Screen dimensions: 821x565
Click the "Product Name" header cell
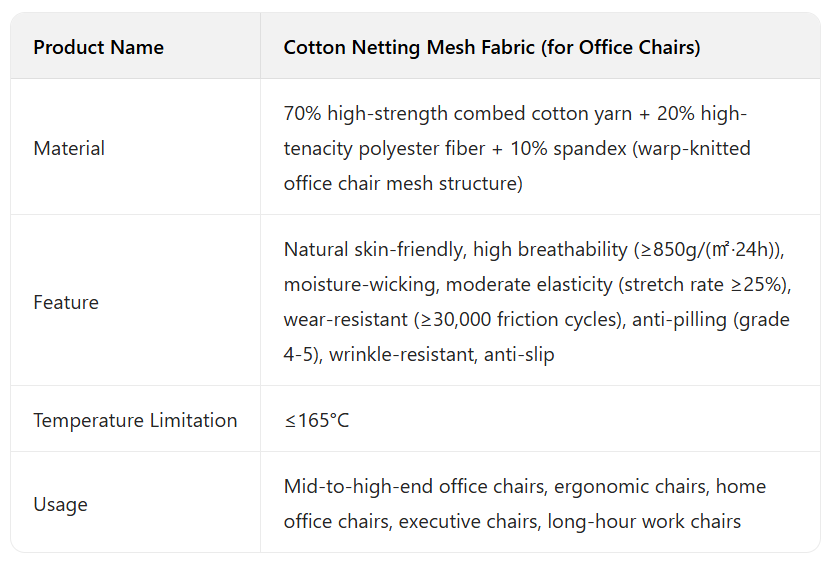tap(98, 47)
